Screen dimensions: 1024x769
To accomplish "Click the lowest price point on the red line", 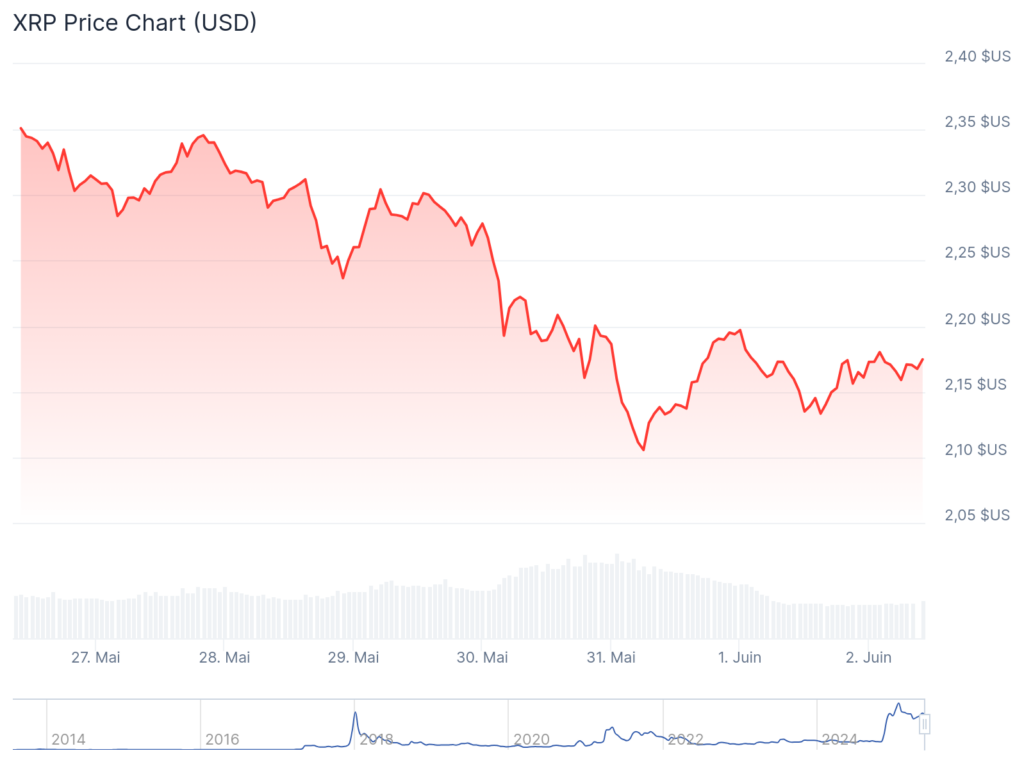I will pos(643,449).
